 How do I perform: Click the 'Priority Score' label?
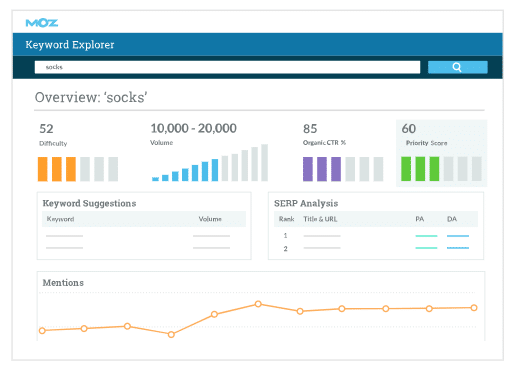(426, 143)
